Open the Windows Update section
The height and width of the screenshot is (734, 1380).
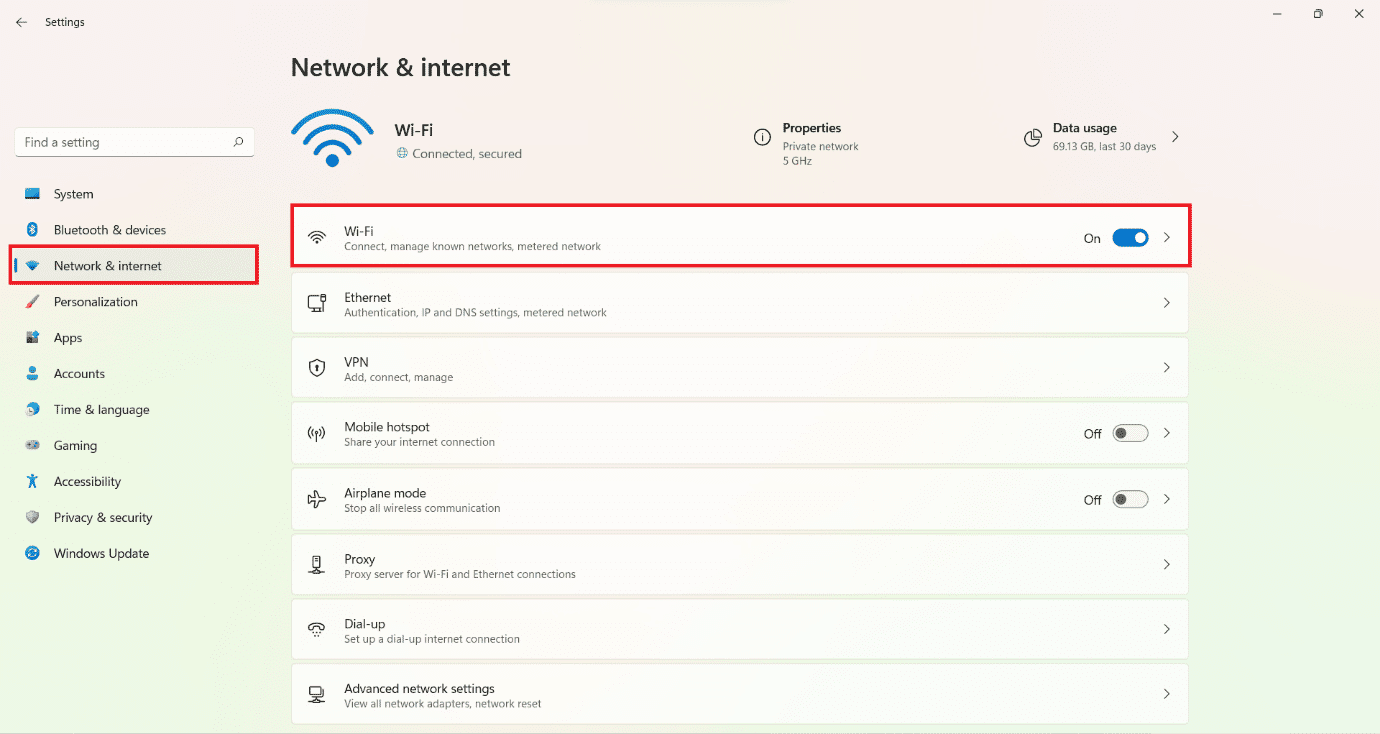(x=99, y=553)
